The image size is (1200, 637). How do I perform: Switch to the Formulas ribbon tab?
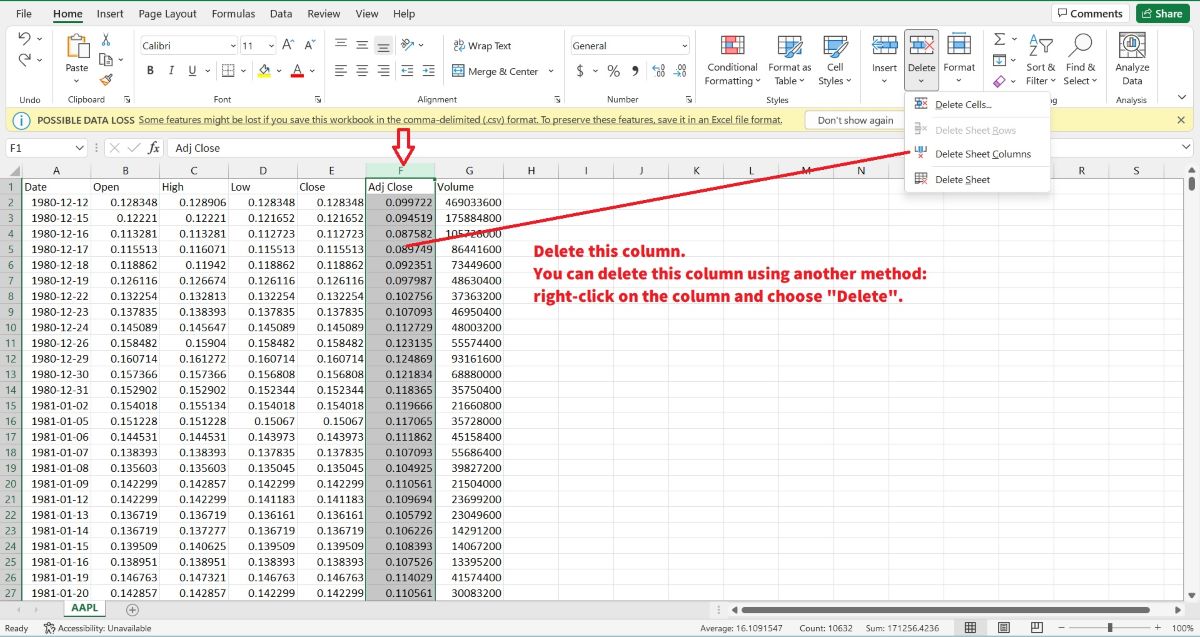click(x=234, y=14)
